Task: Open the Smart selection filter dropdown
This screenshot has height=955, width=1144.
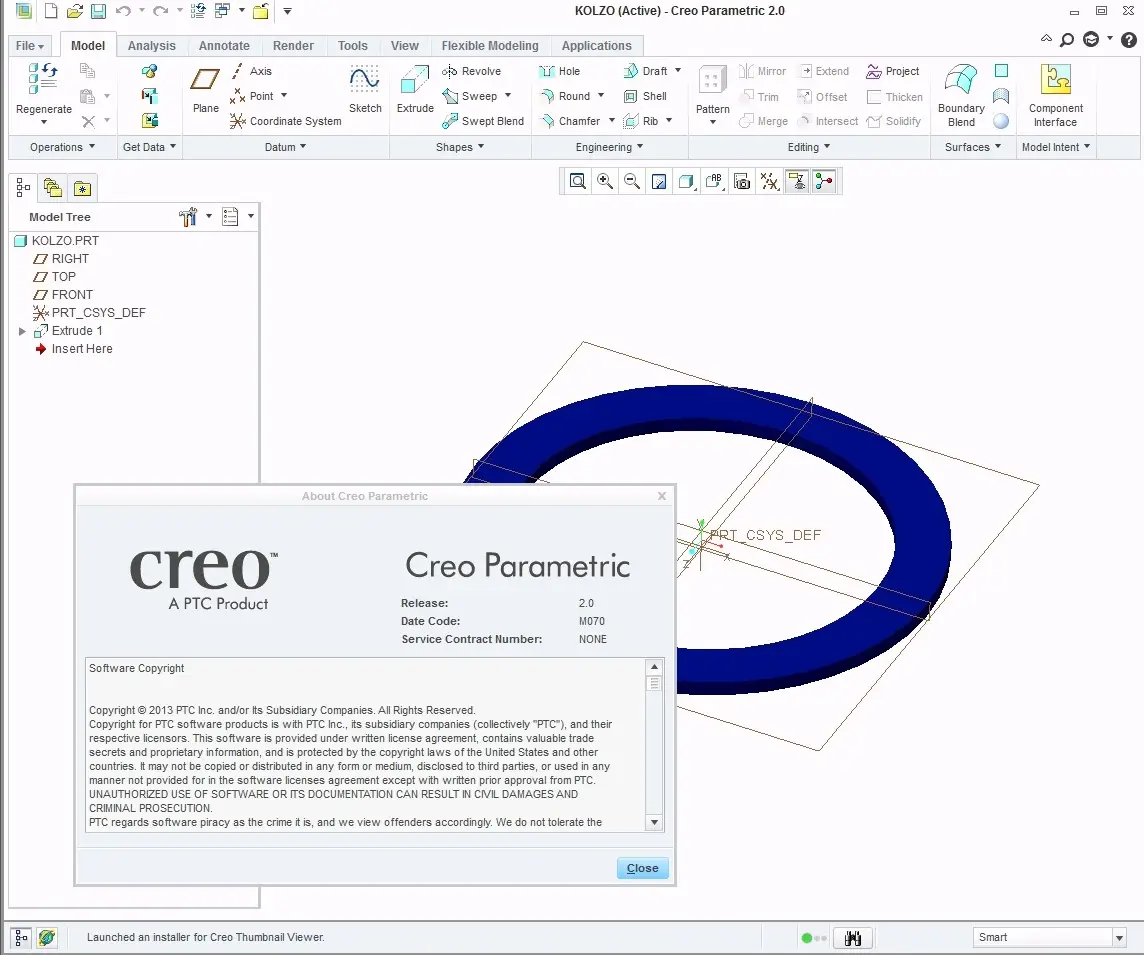Action: [x=1120, y=937]
